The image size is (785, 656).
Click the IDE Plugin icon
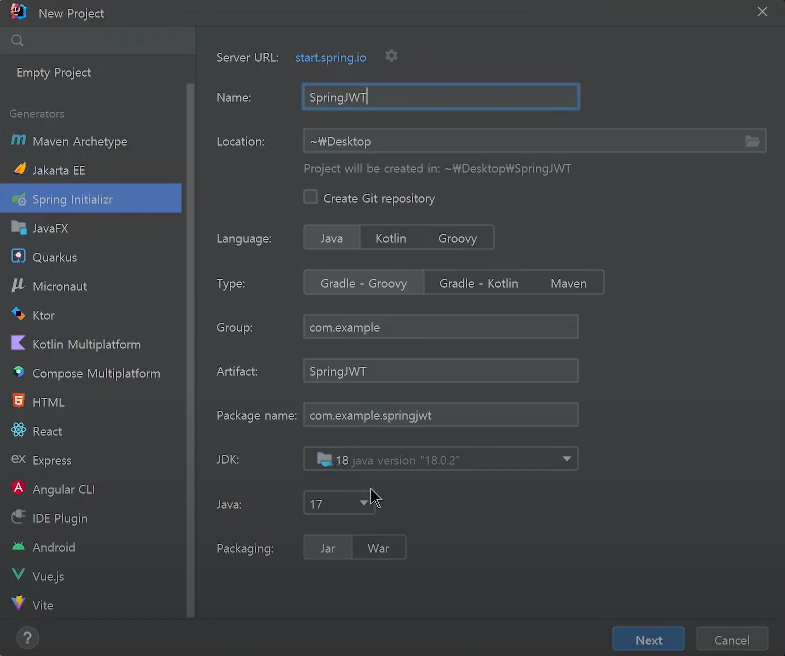pyautogui.click(x=19, y=517)
